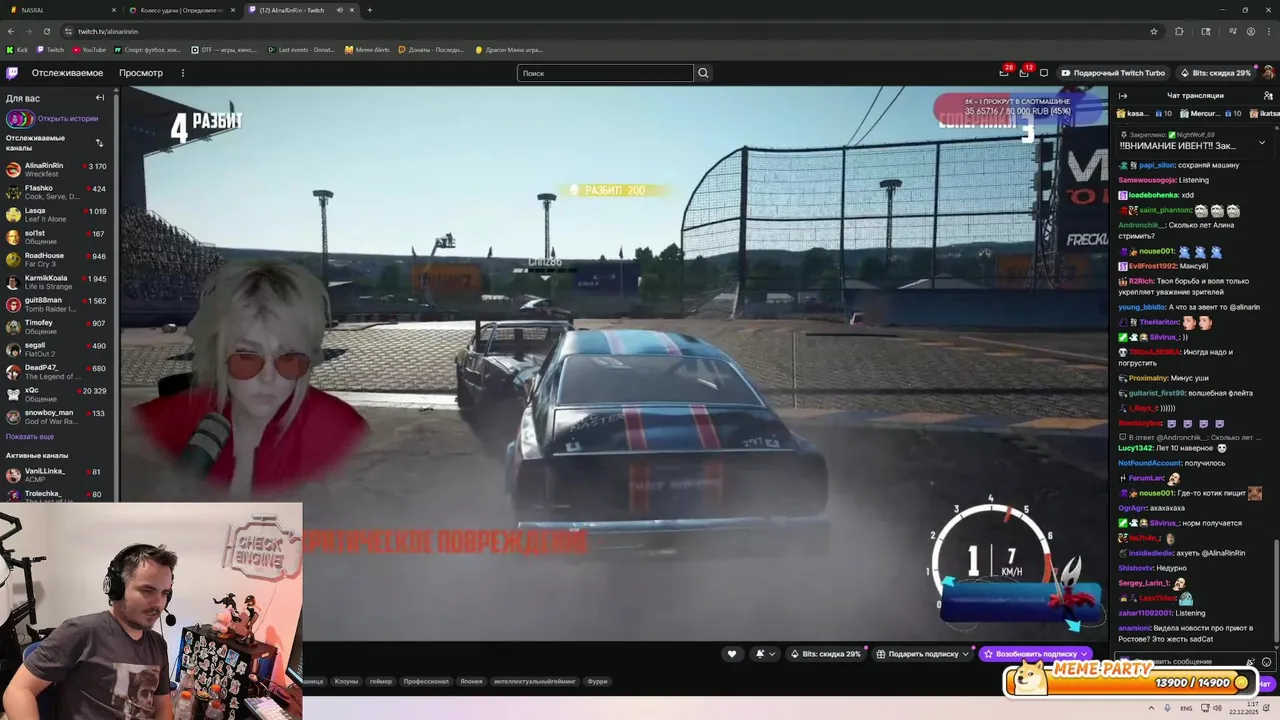1280x720 pixels.
Task: Switch to the NASRAL tab
Action: click(60, 10)
